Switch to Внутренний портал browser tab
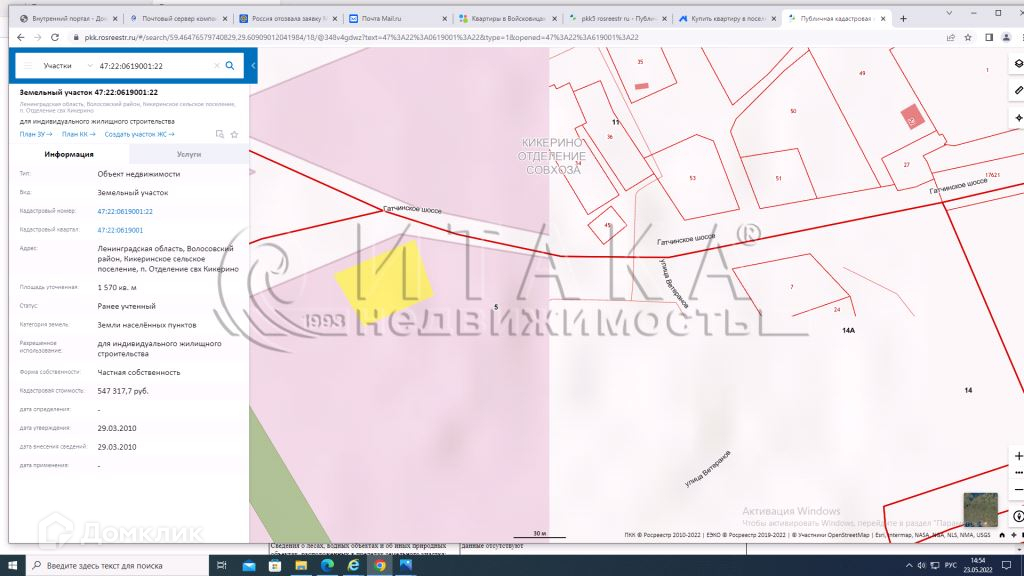 (x=69, y=19)
